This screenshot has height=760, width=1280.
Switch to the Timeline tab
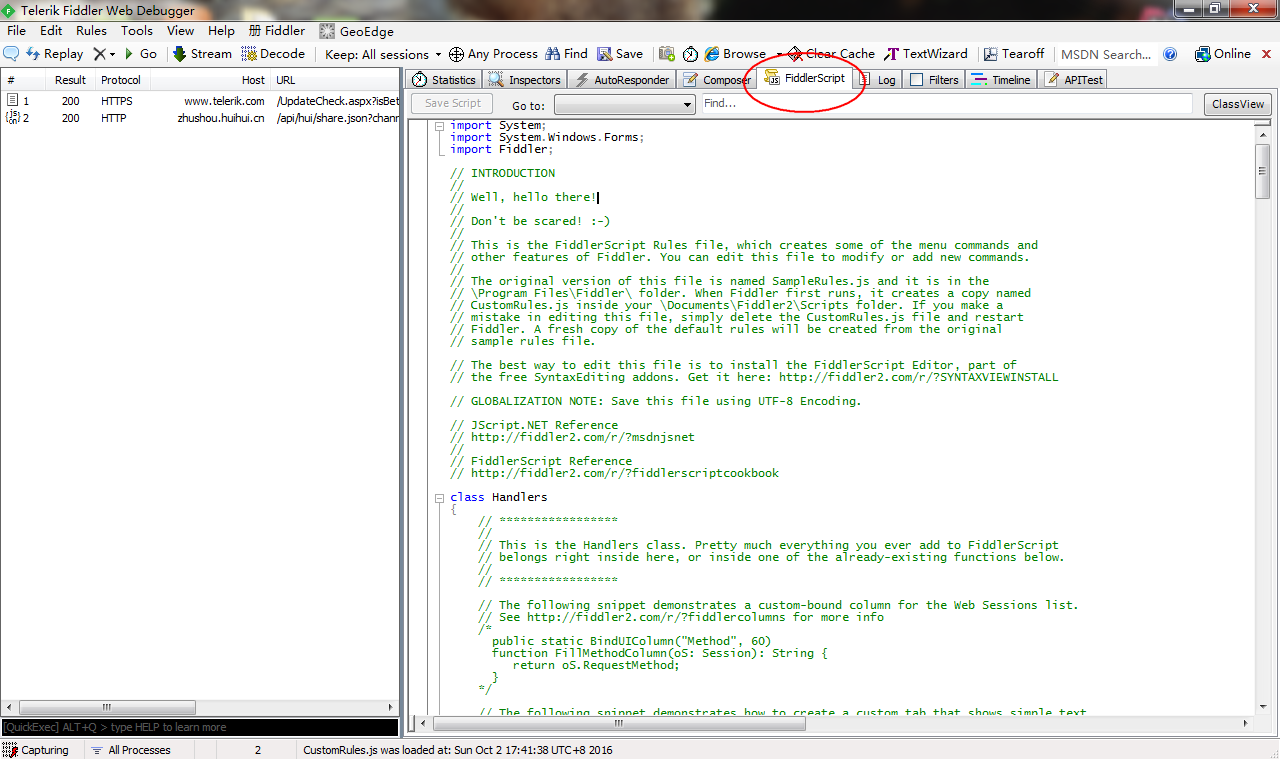point(1001,80)
